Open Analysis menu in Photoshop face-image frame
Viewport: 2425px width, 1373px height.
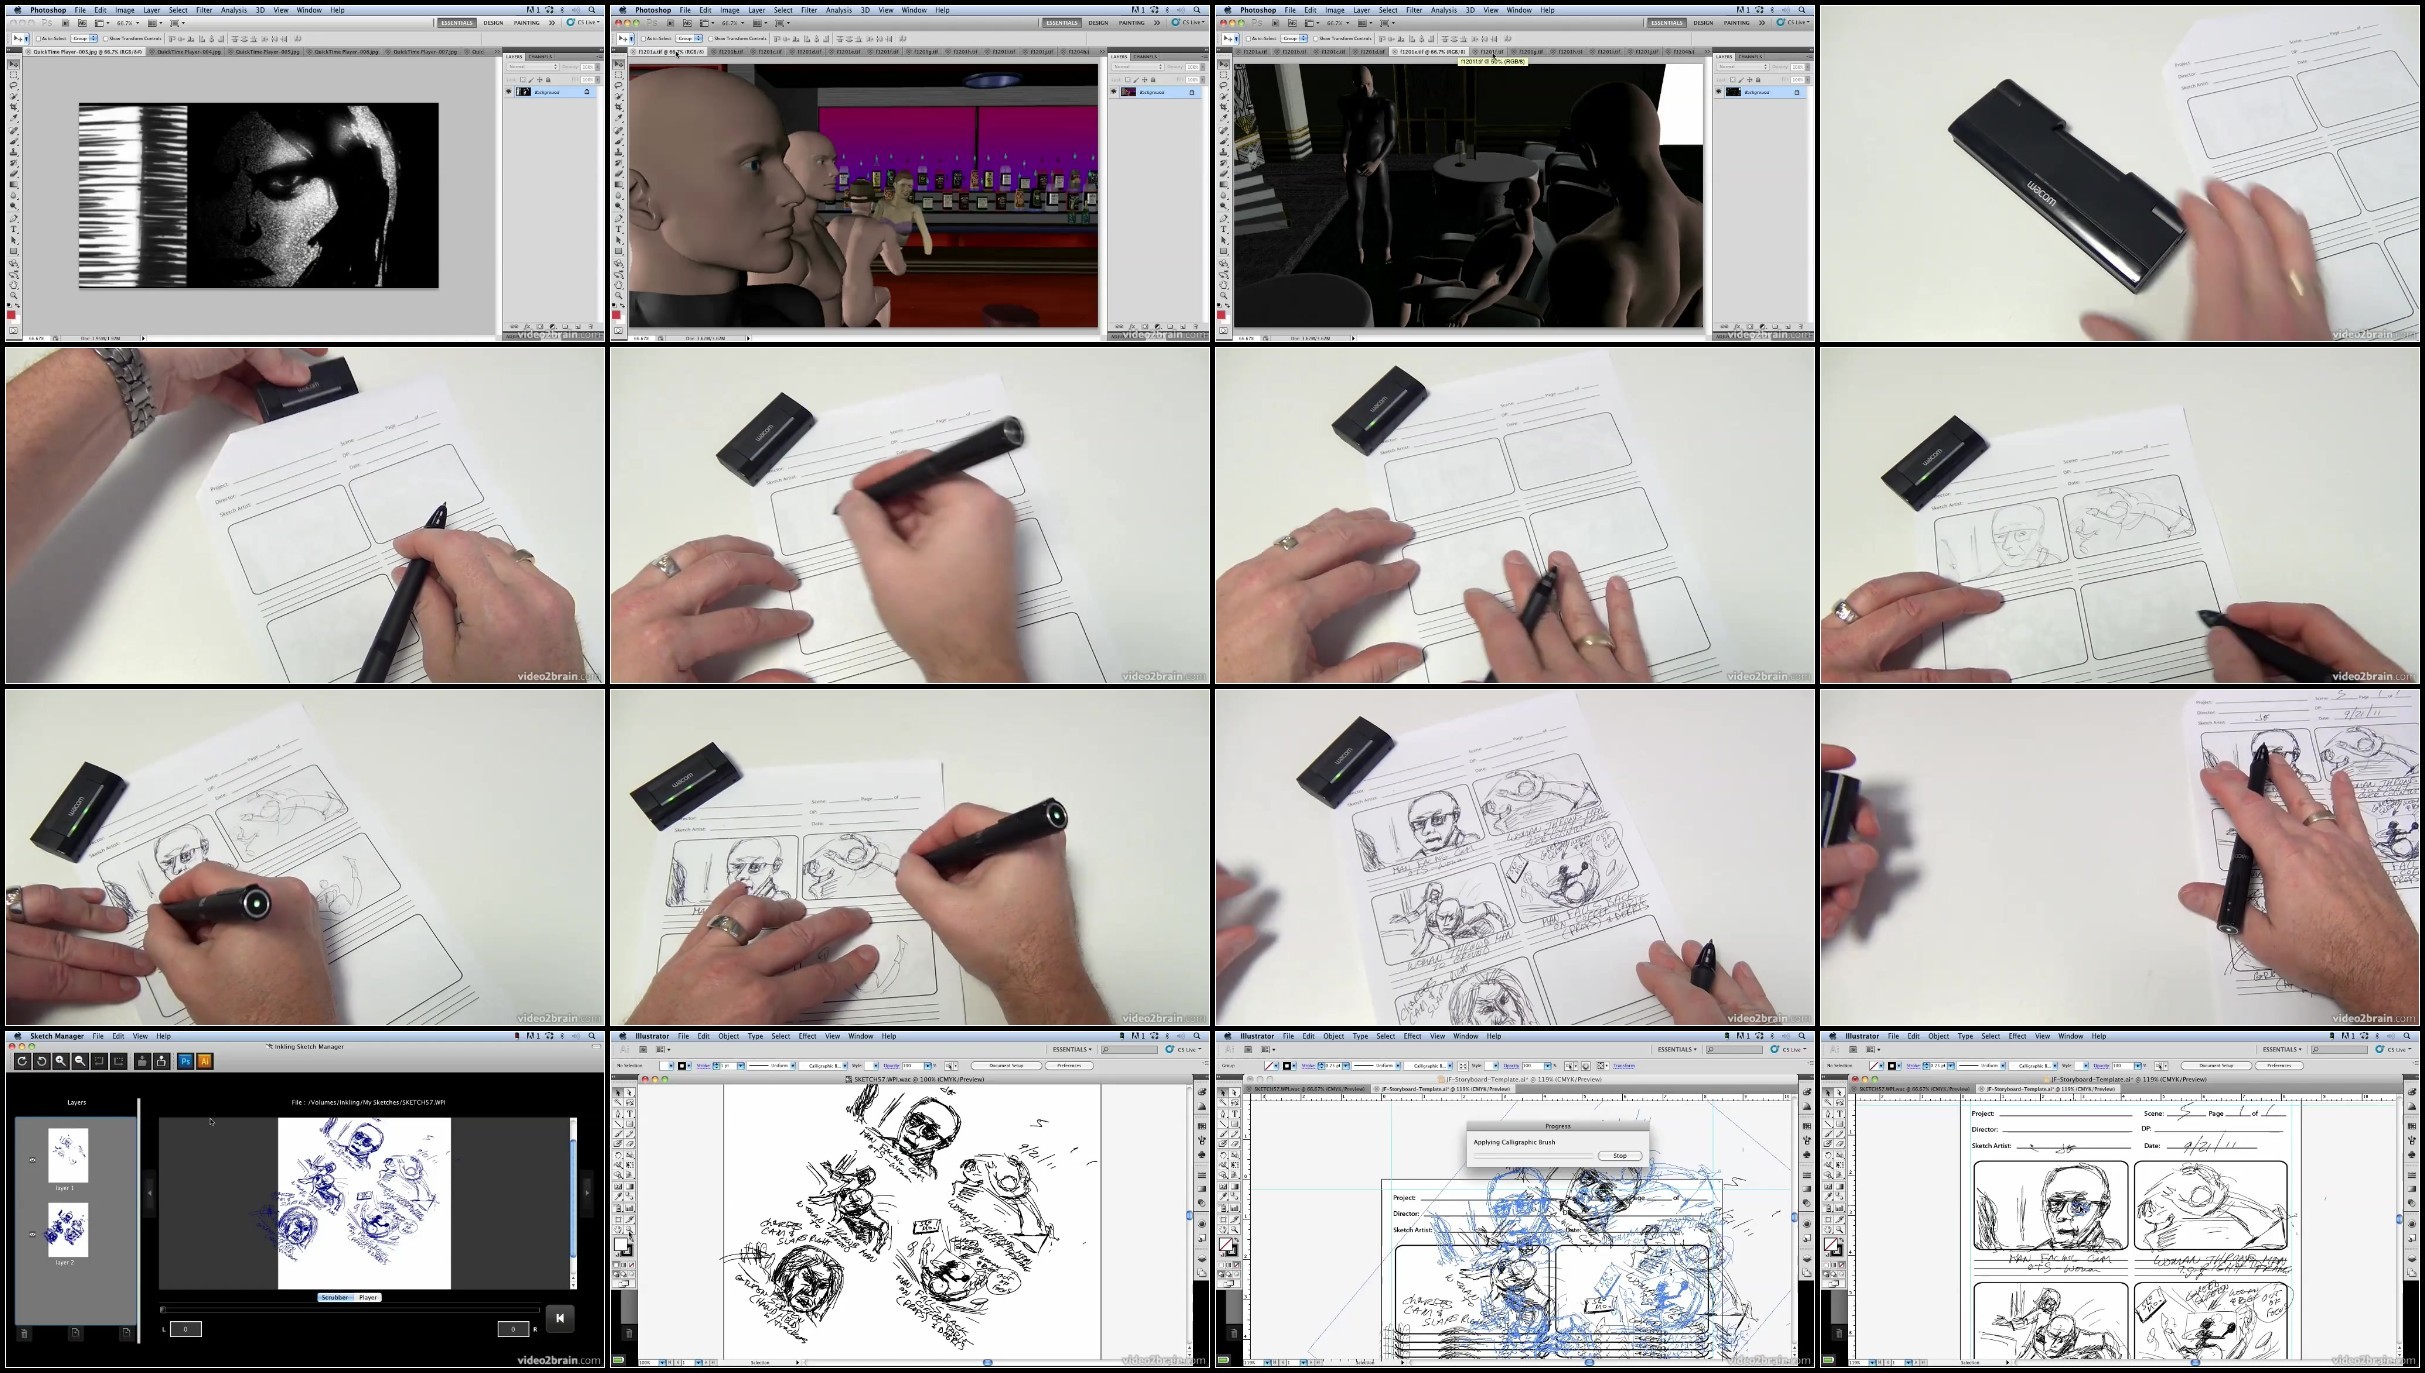click(234, 10)
